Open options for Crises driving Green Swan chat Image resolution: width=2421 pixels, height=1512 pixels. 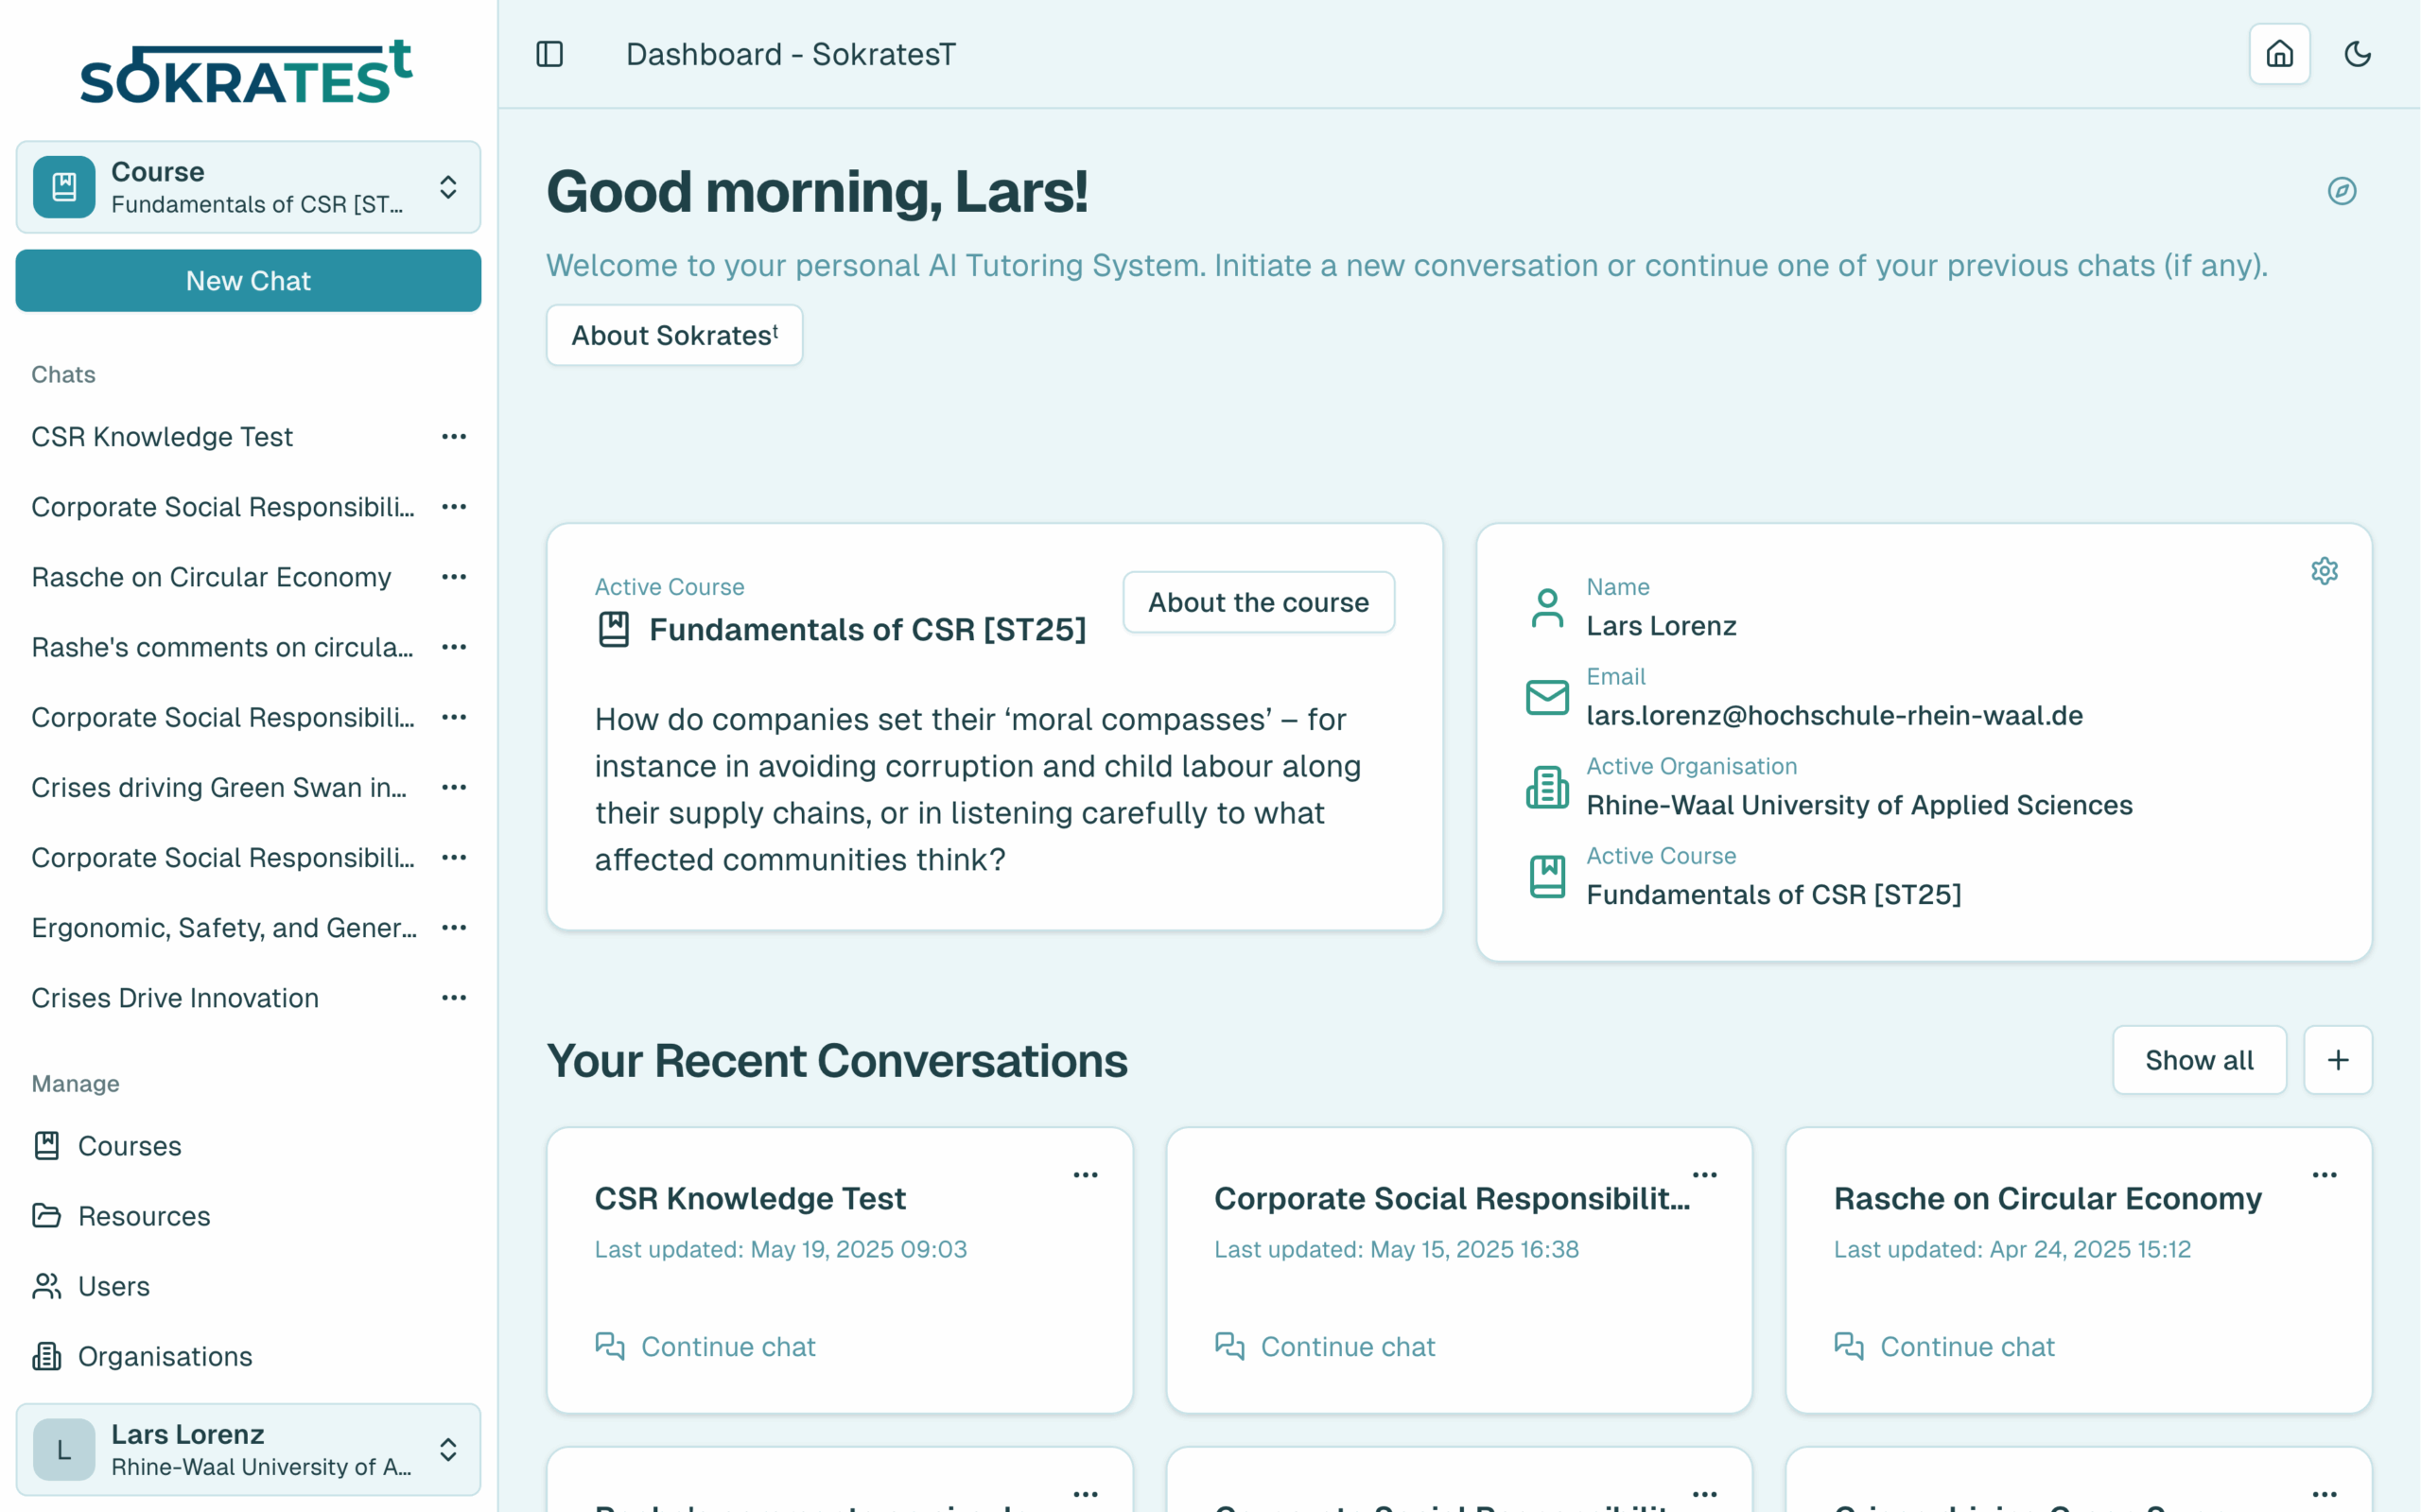coord(454,788)
